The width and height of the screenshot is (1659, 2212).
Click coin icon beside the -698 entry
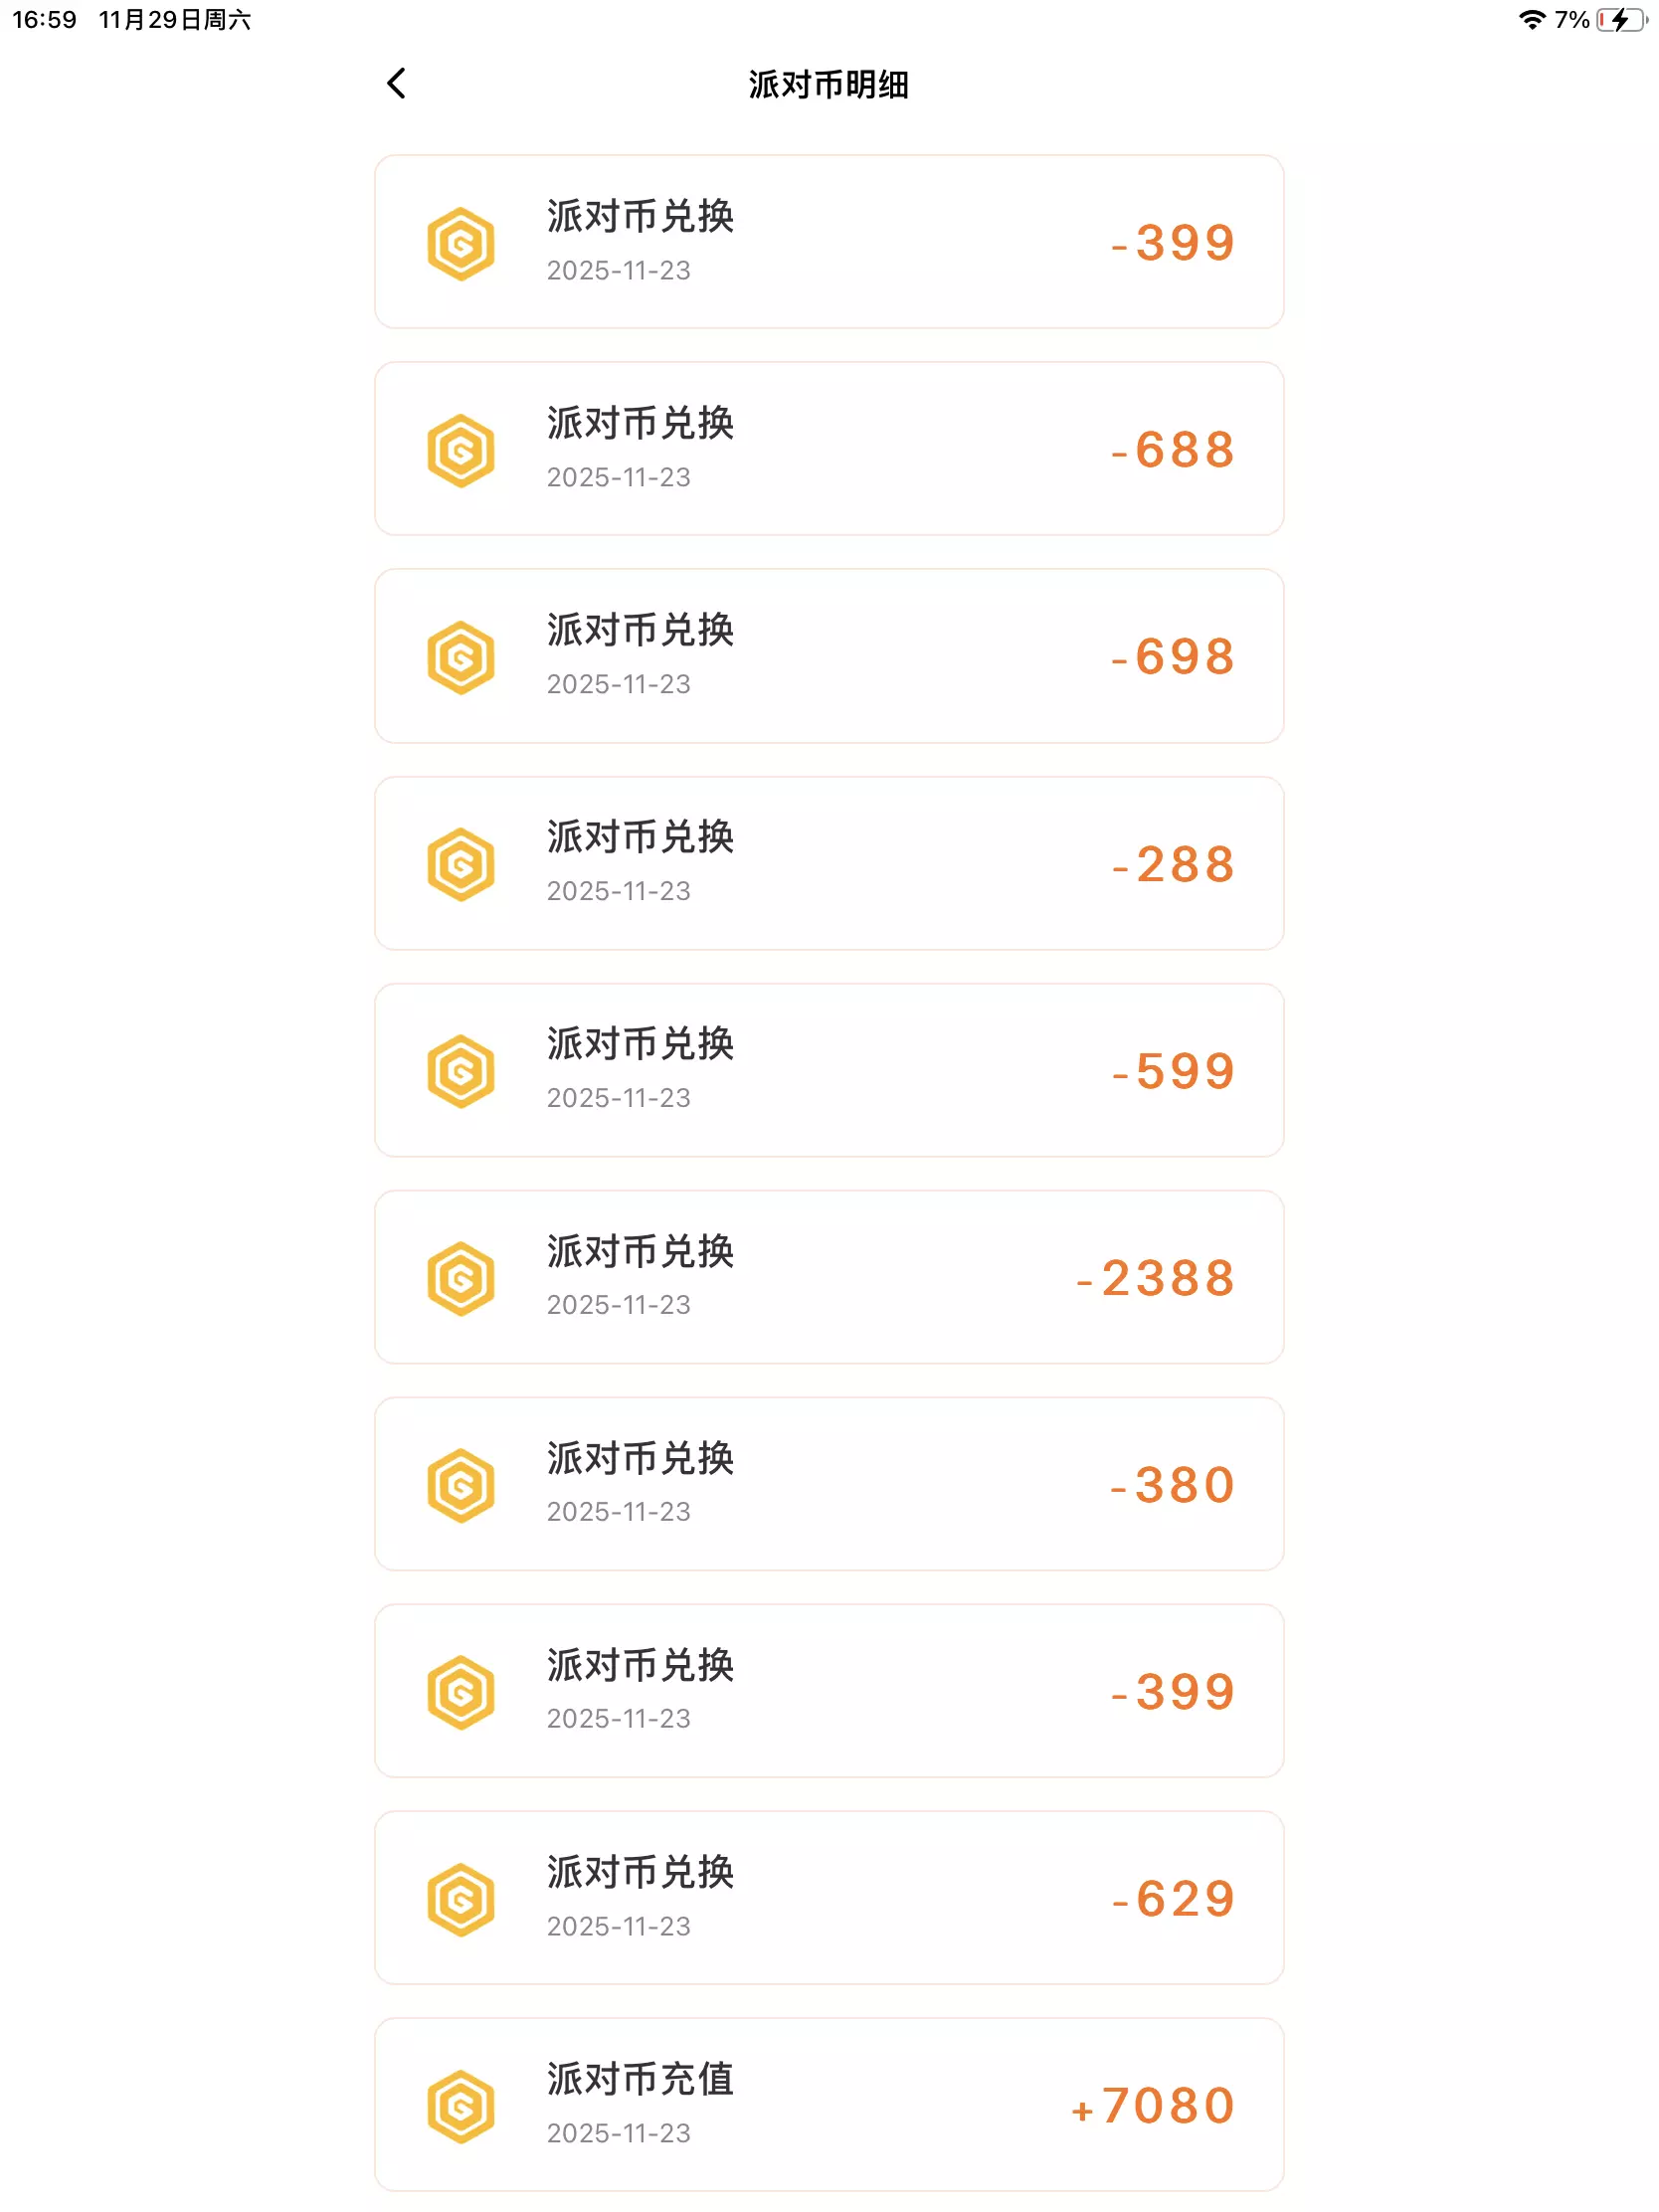pyautogui.click(x=461, y=658)
